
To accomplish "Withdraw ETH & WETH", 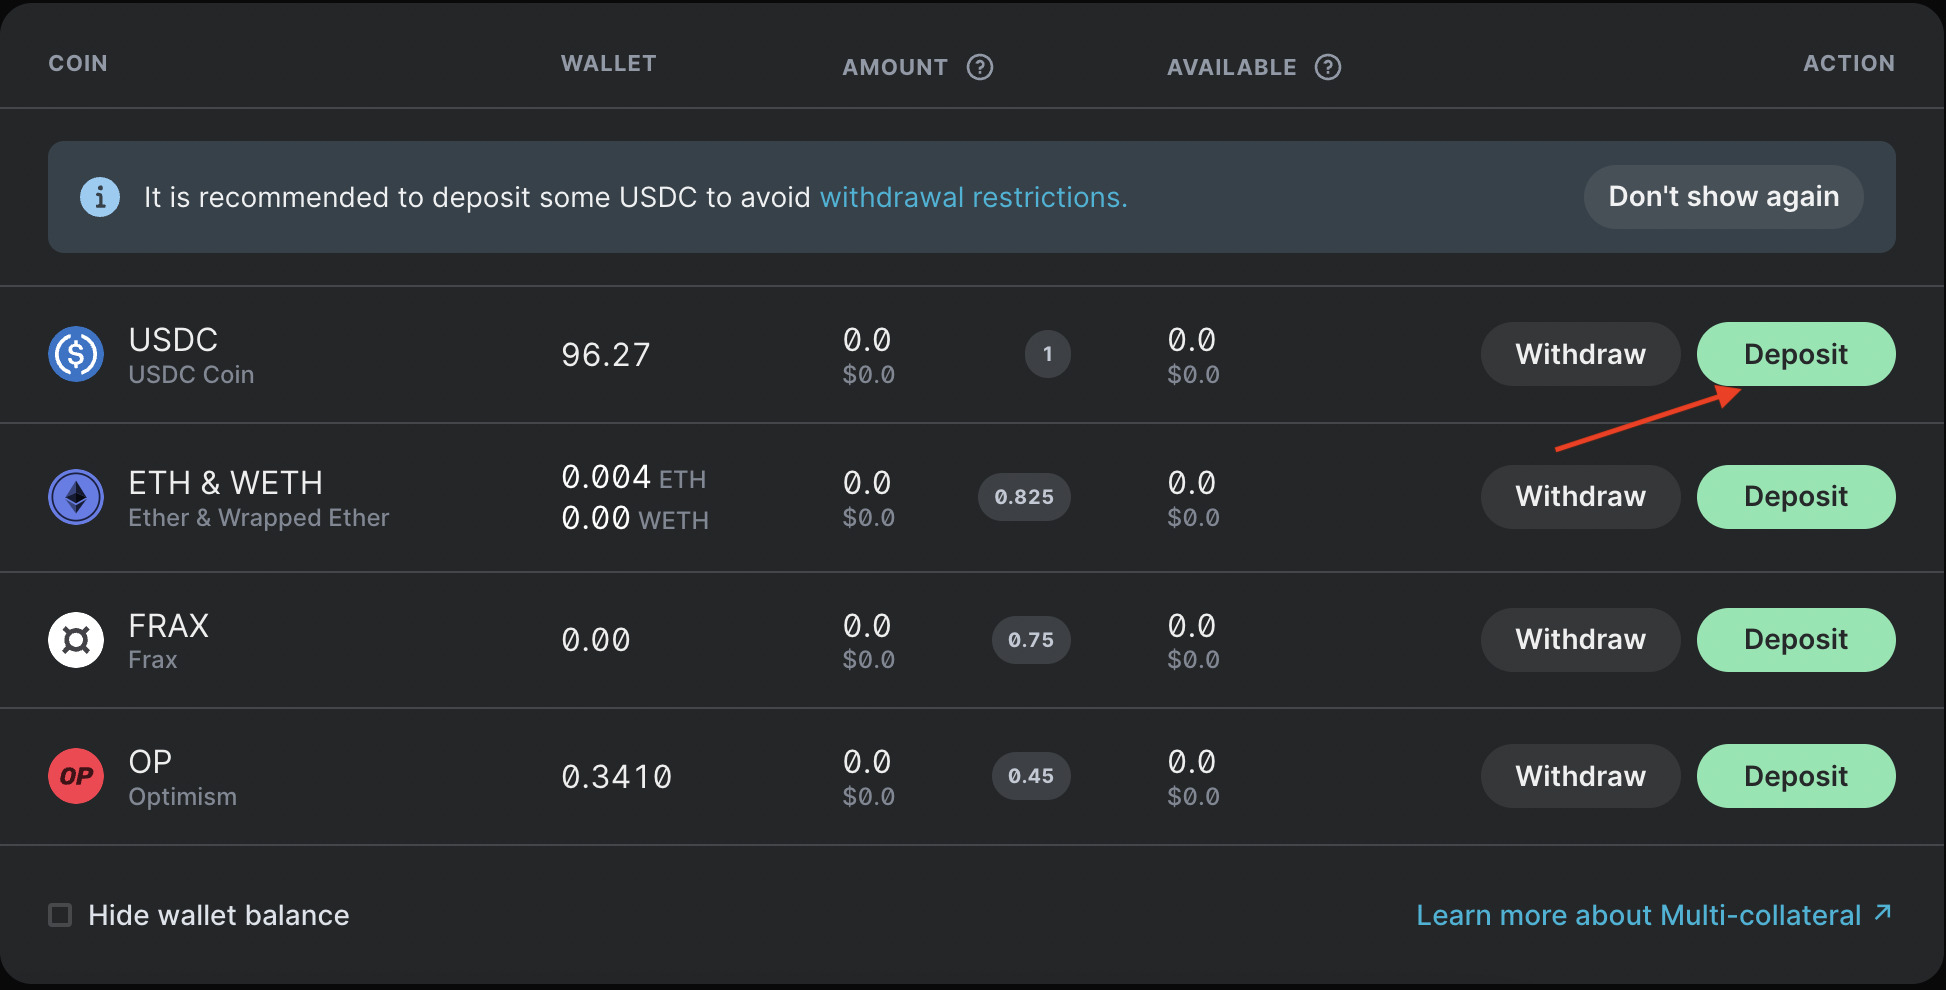I will [x=1580, y=497].
